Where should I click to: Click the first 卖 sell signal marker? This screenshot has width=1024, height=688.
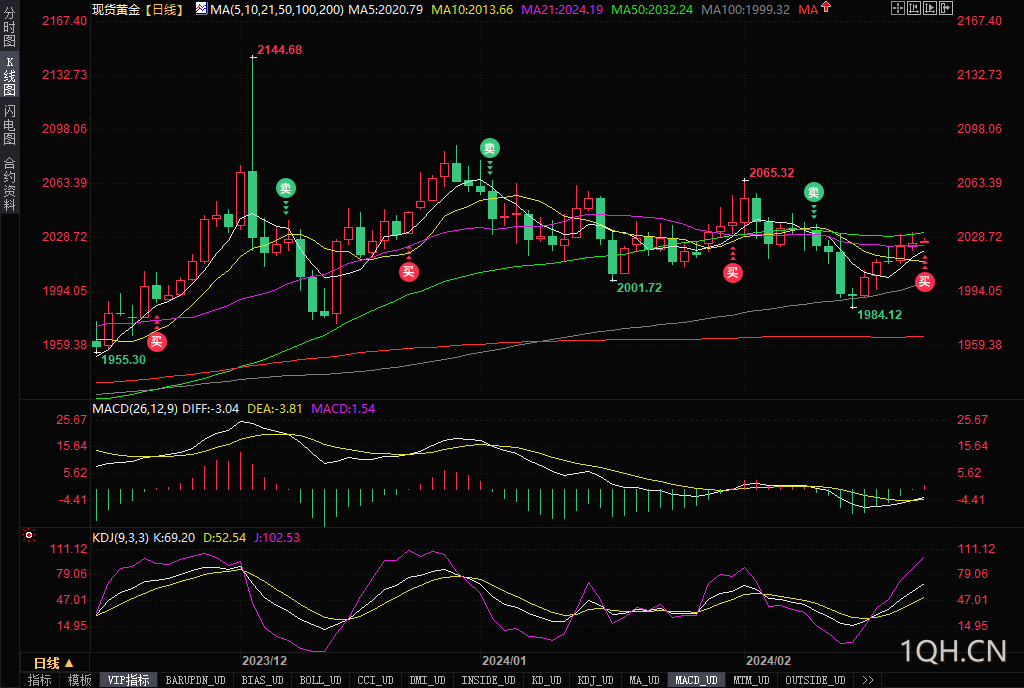pyautogui.click(x=286, y=188)
